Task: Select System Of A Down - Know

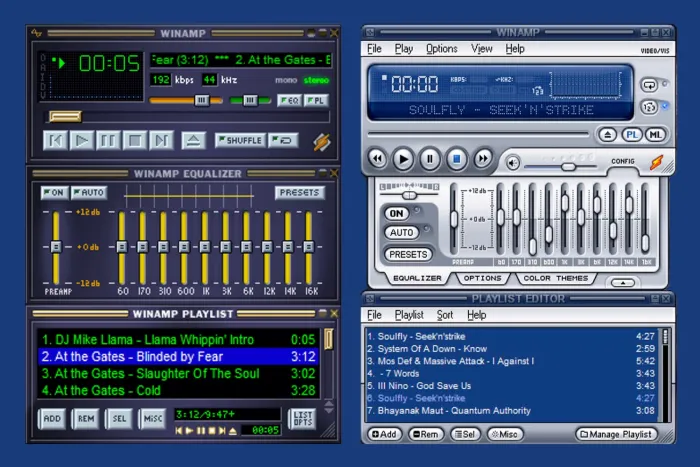Action: pyautogui.click(x=511, y=349)
